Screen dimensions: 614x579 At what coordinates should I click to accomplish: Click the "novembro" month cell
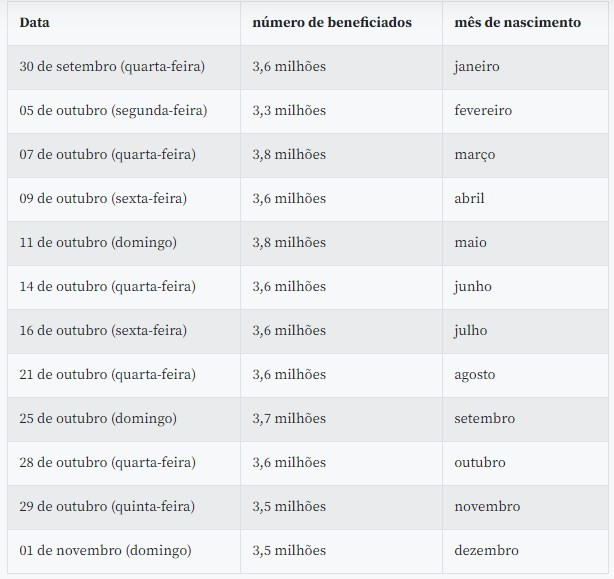tap(487, 506)
